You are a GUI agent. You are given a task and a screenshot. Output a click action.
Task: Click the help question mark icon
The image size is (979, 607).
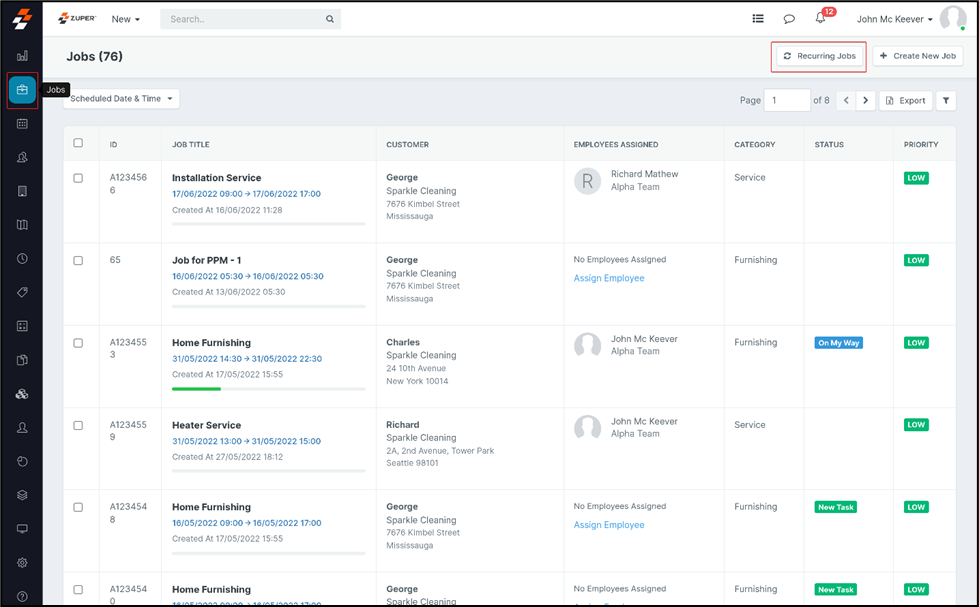[22, 597]
